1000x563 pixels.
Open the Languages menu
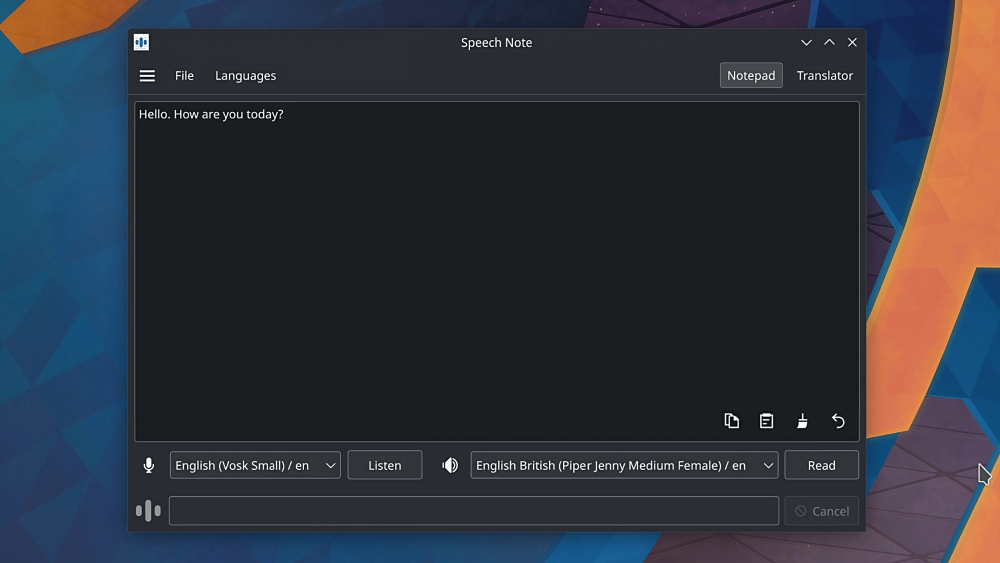pyautogui.click(x=246, y=76)
